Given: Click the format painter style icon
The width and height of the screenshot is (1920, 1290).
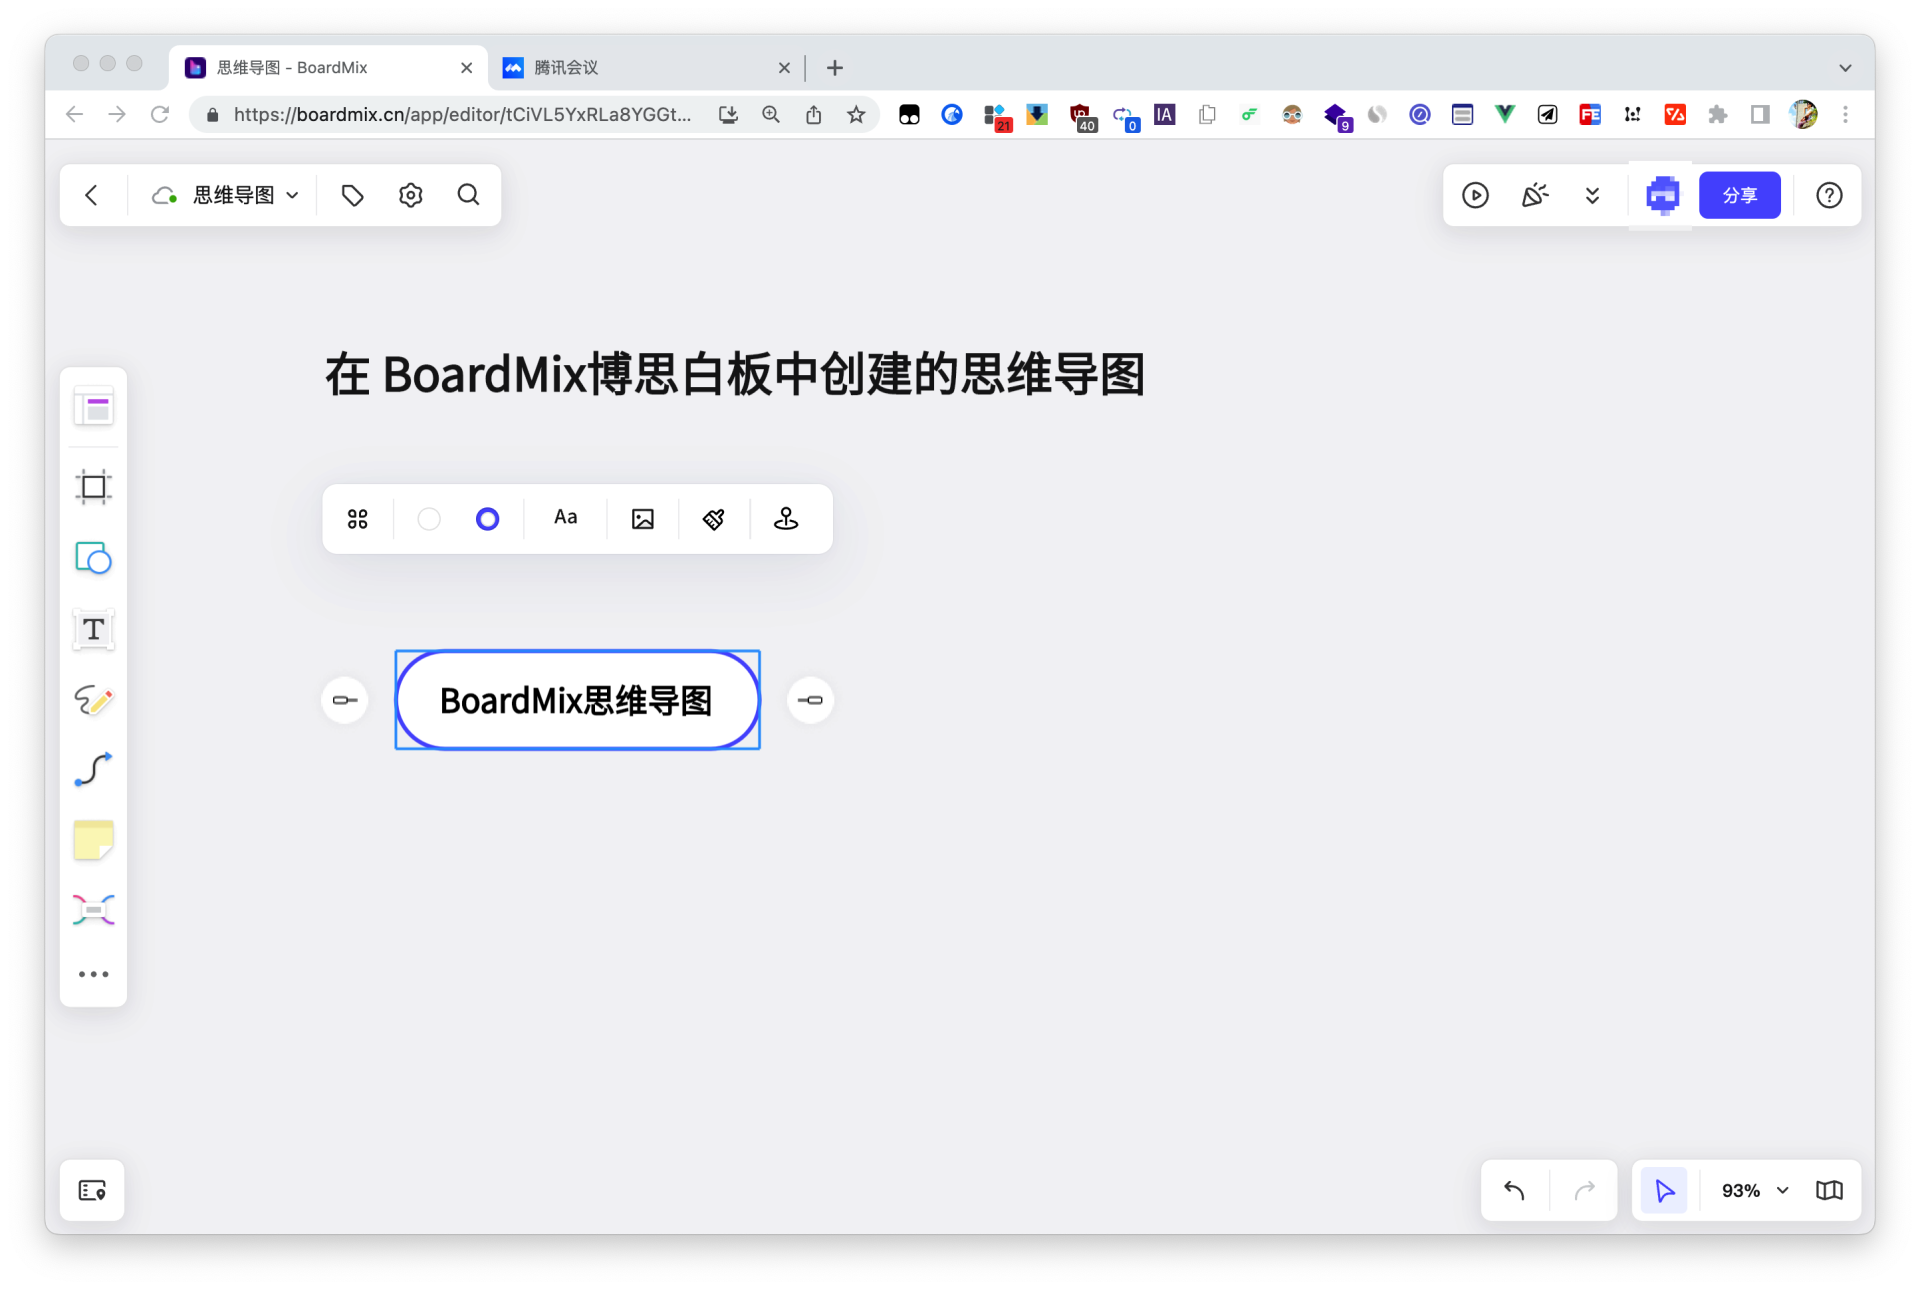Looking at the screenshot, I should click(714, 519).
